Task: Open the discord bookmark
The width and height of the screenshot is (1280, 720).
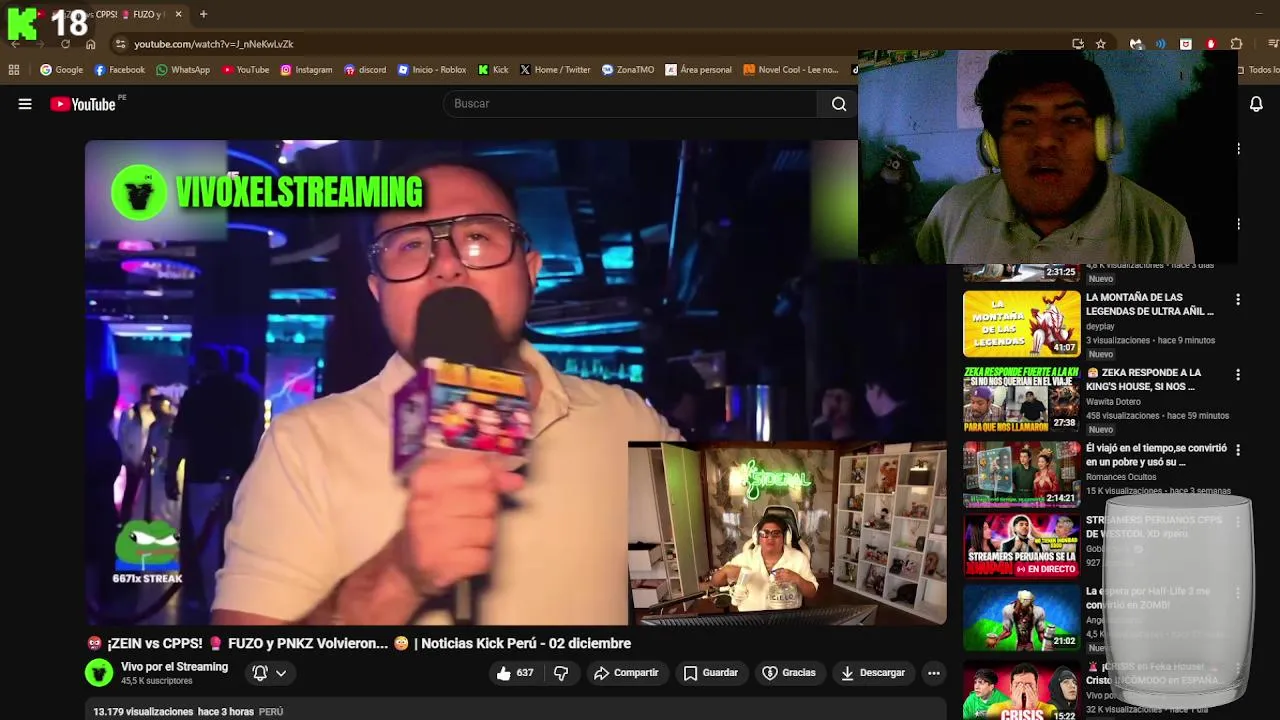Action: (364, 70)
